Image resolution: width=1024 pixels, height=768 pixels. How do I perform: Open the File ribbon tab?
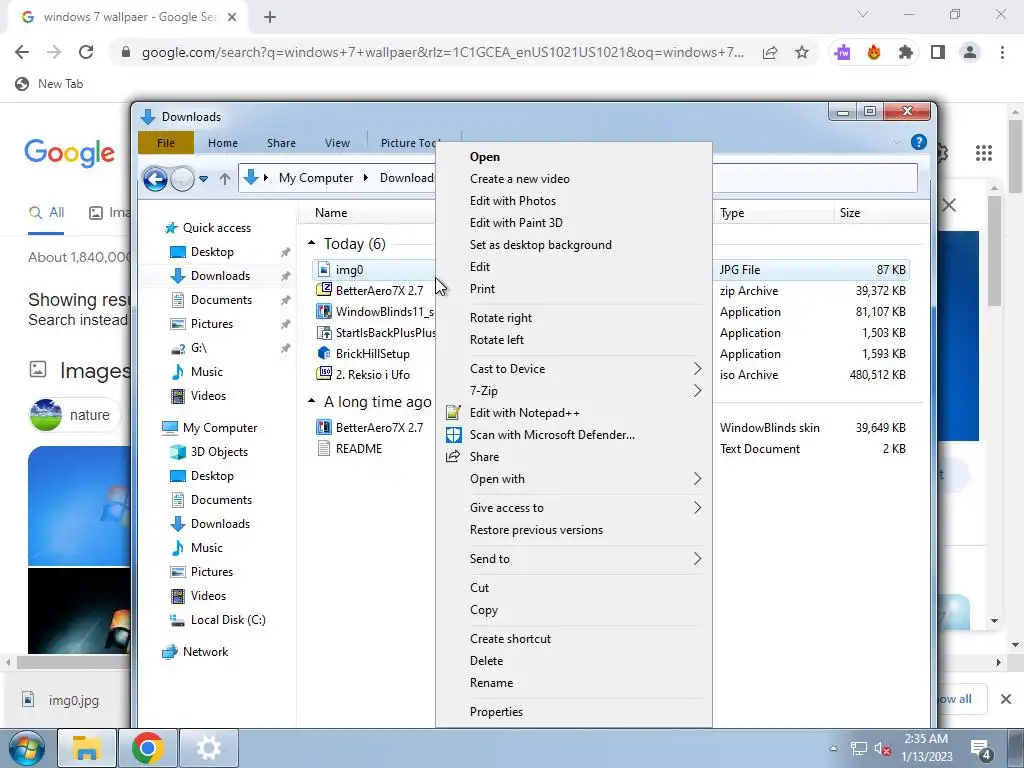pyautogui.click(x=166, y=142)
